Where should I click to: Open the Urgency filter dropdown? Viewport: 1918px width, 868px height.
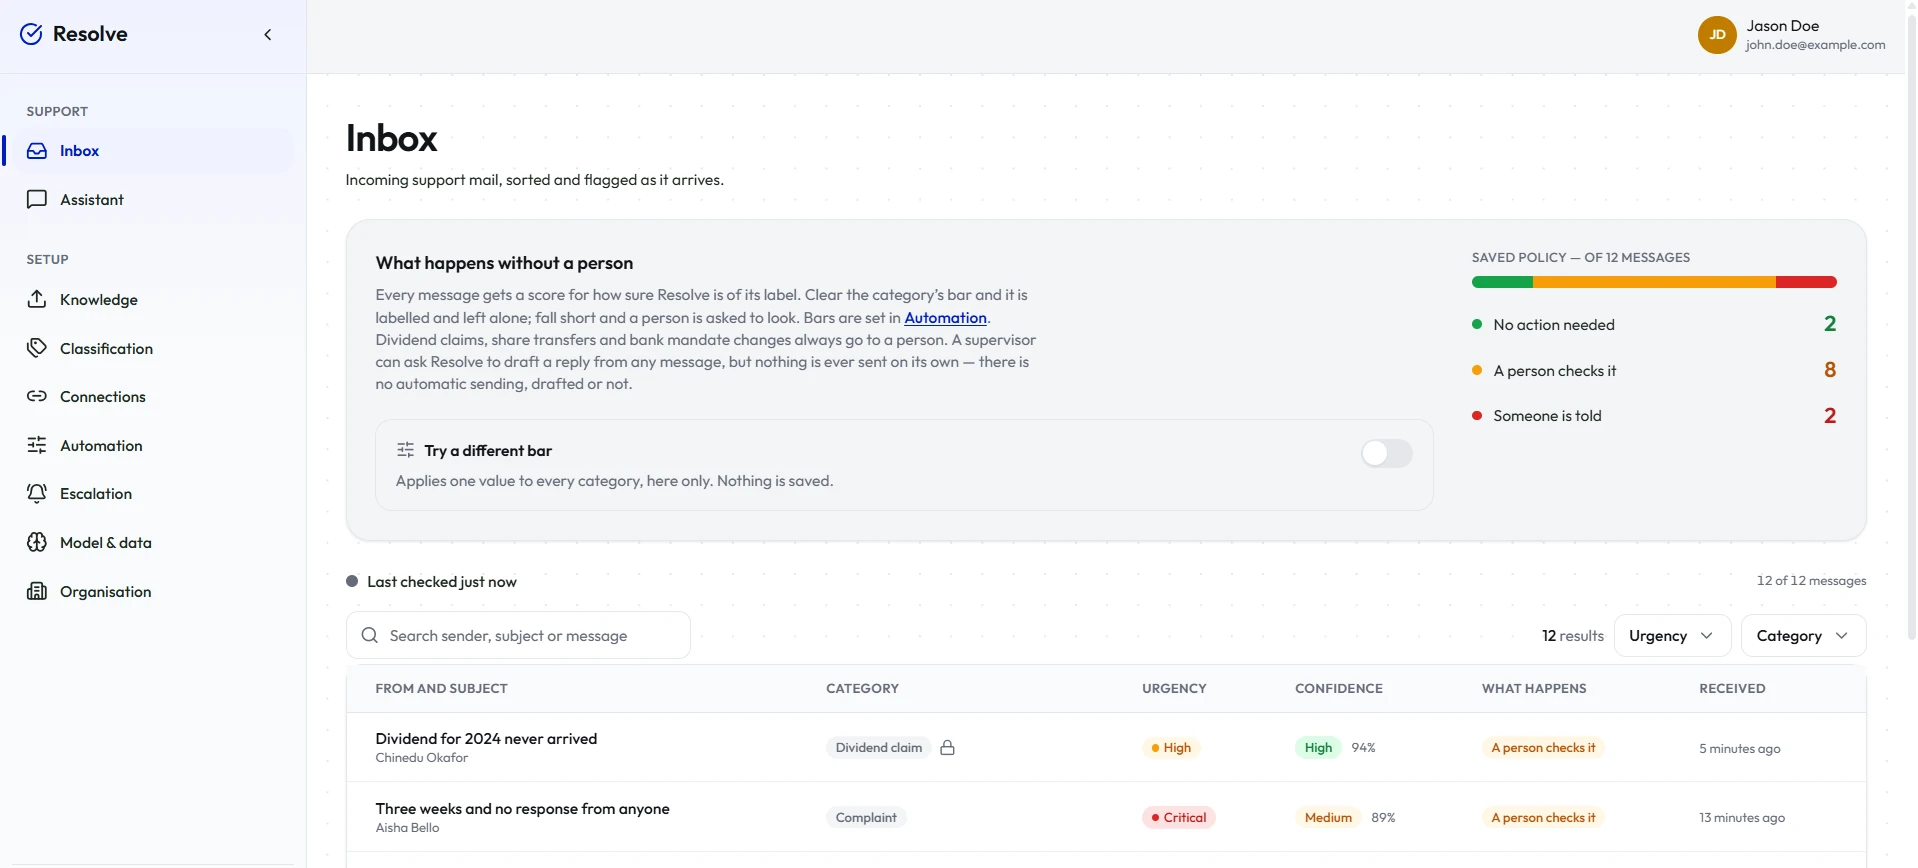pyautogui.click(x=1672, y=636)
